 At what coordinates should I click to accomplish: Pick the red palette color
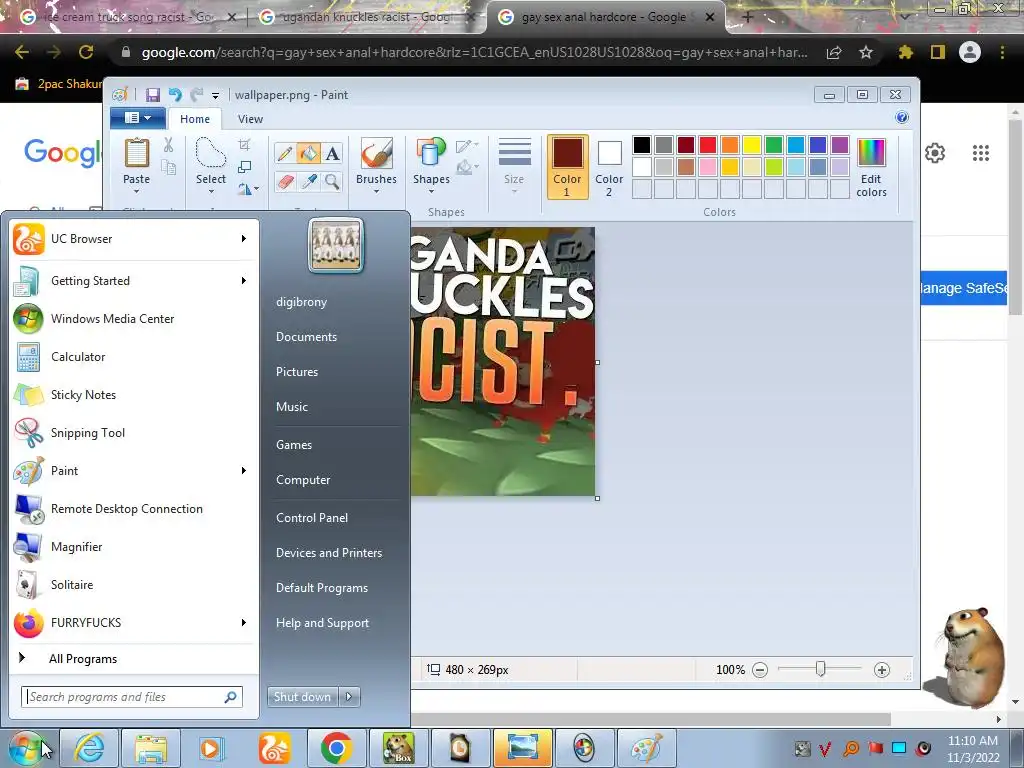(x=707, y=145)
